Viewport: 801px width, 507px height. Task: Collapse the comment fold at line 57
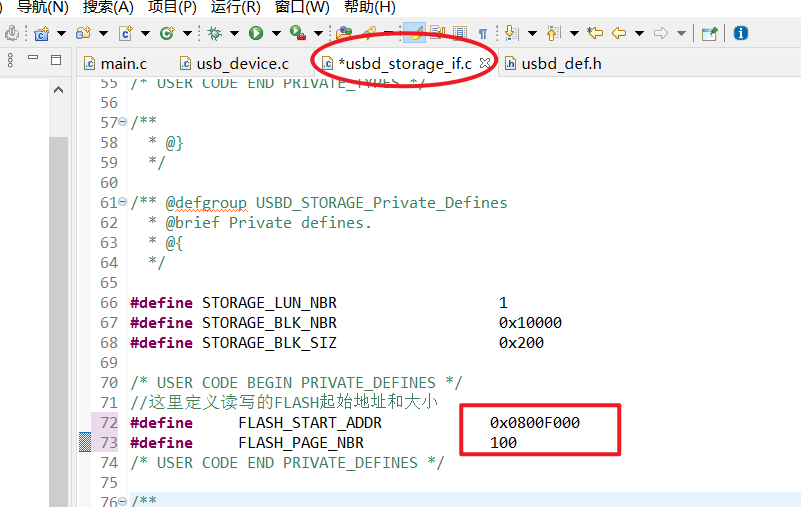(x=123, y=122)
